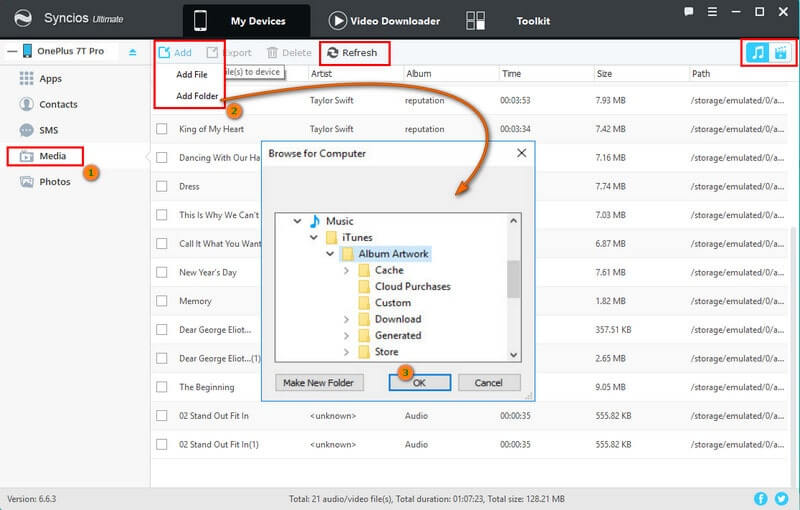
Task: Click the Refresh button
Action: [352, 53]
